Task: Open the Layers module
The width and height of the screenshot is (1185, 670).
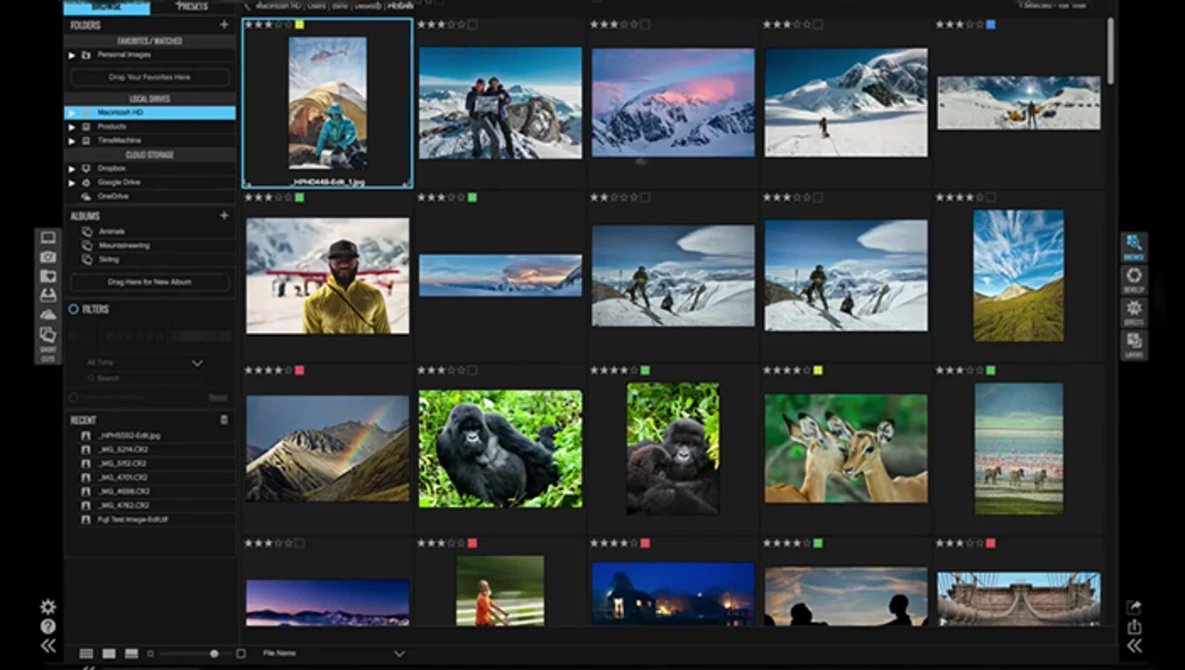Action: point(1134,344)
